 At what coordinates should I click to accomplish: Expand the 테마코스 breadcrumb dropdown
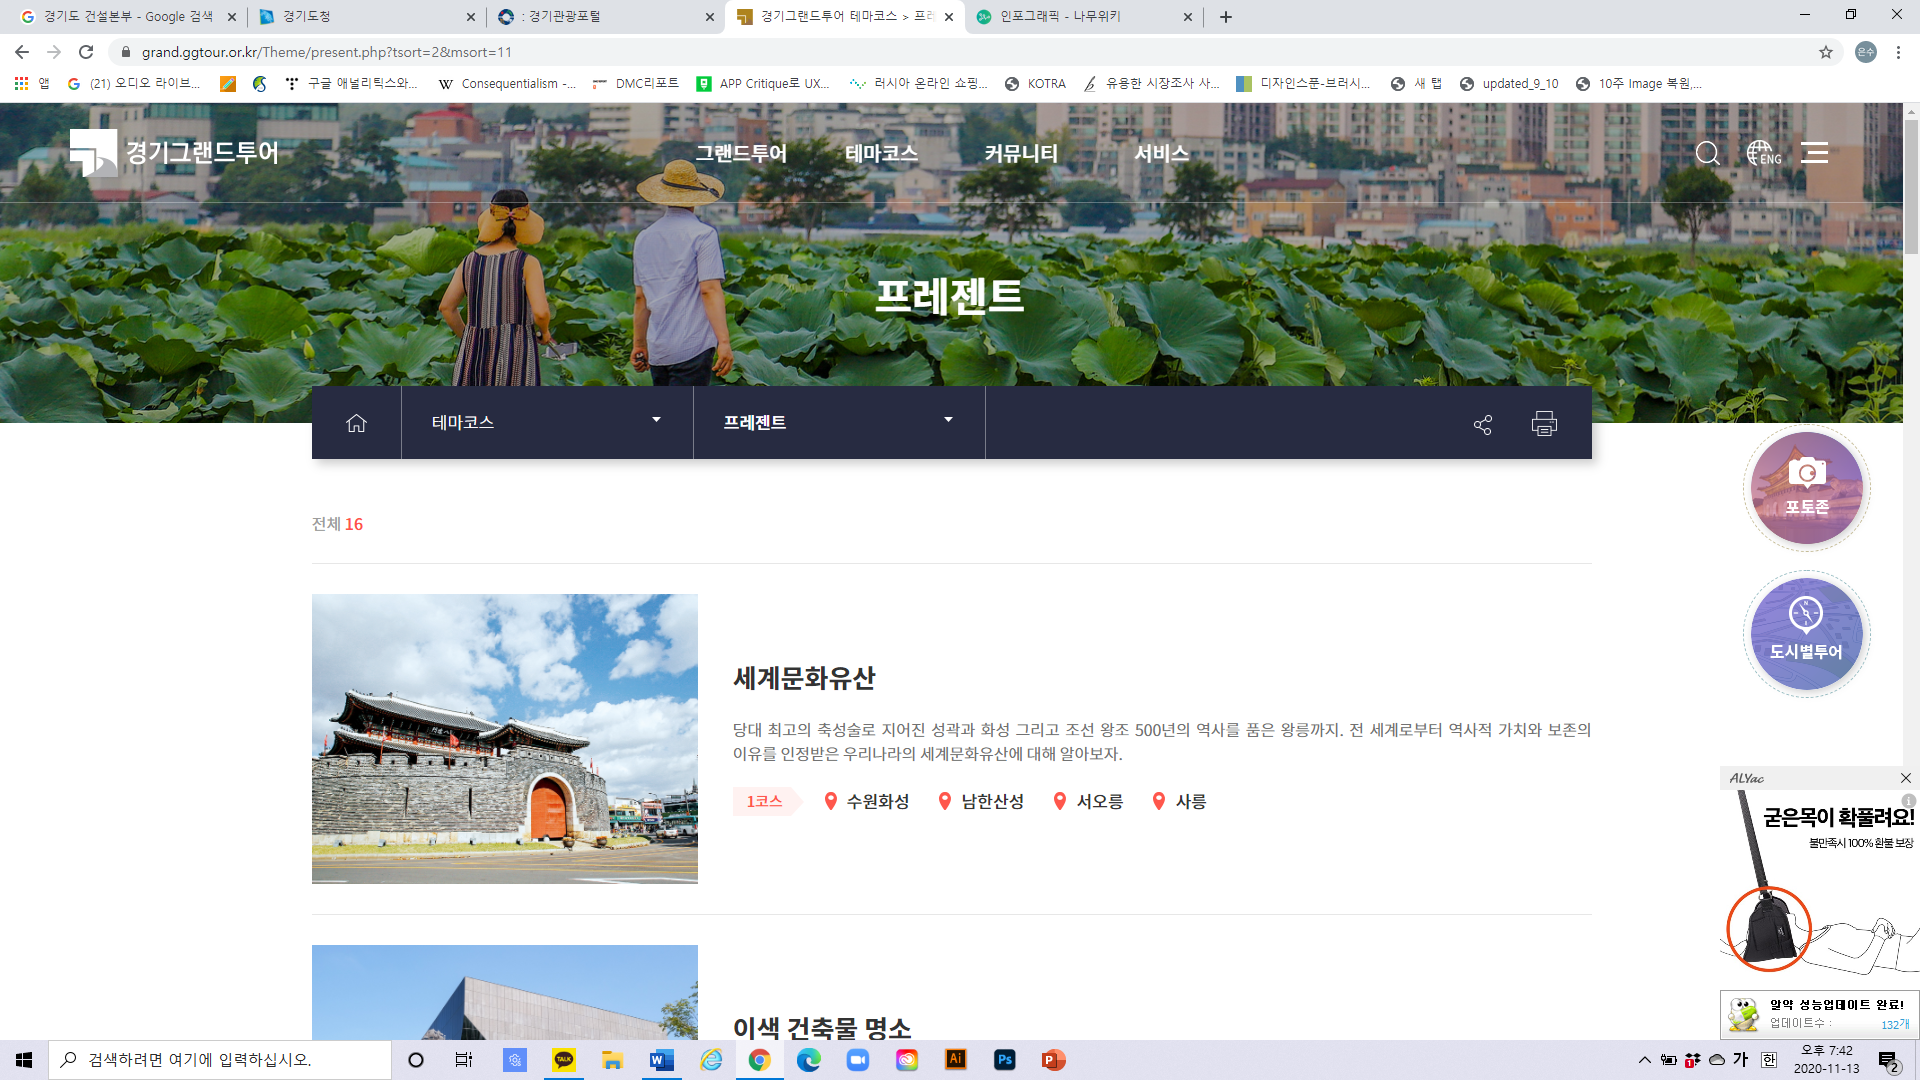pyautogui.click(x=546, y=422)
